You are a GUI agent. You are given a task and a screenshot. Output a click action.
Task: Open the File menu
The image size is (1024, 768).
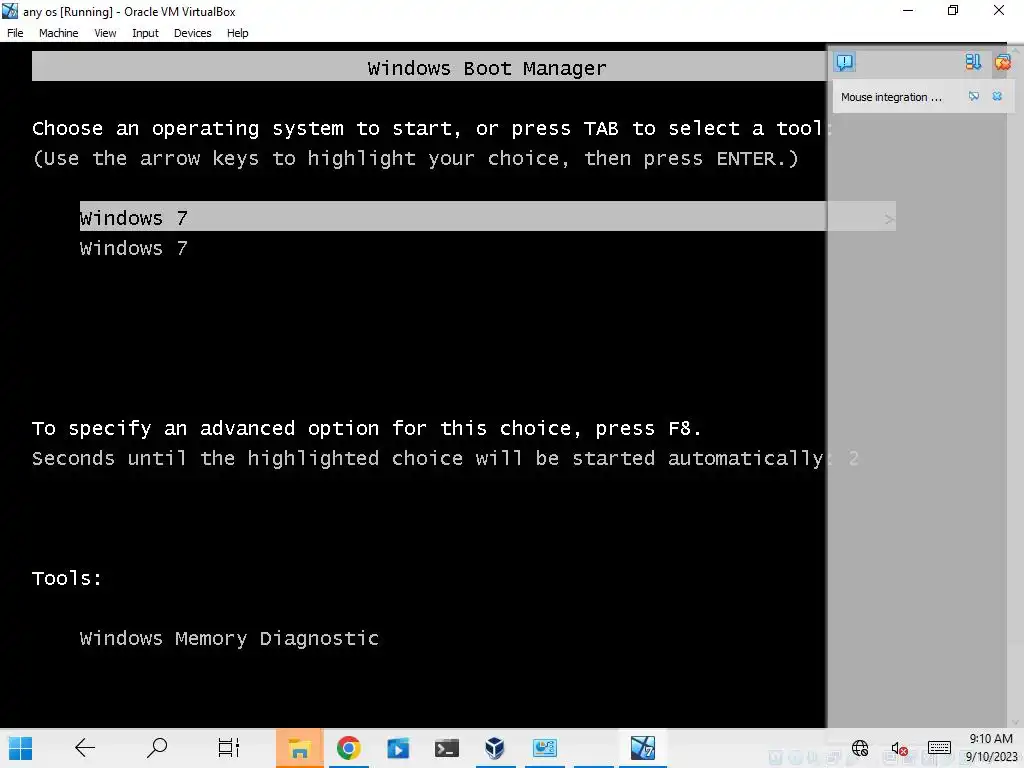tap(15, 33)
